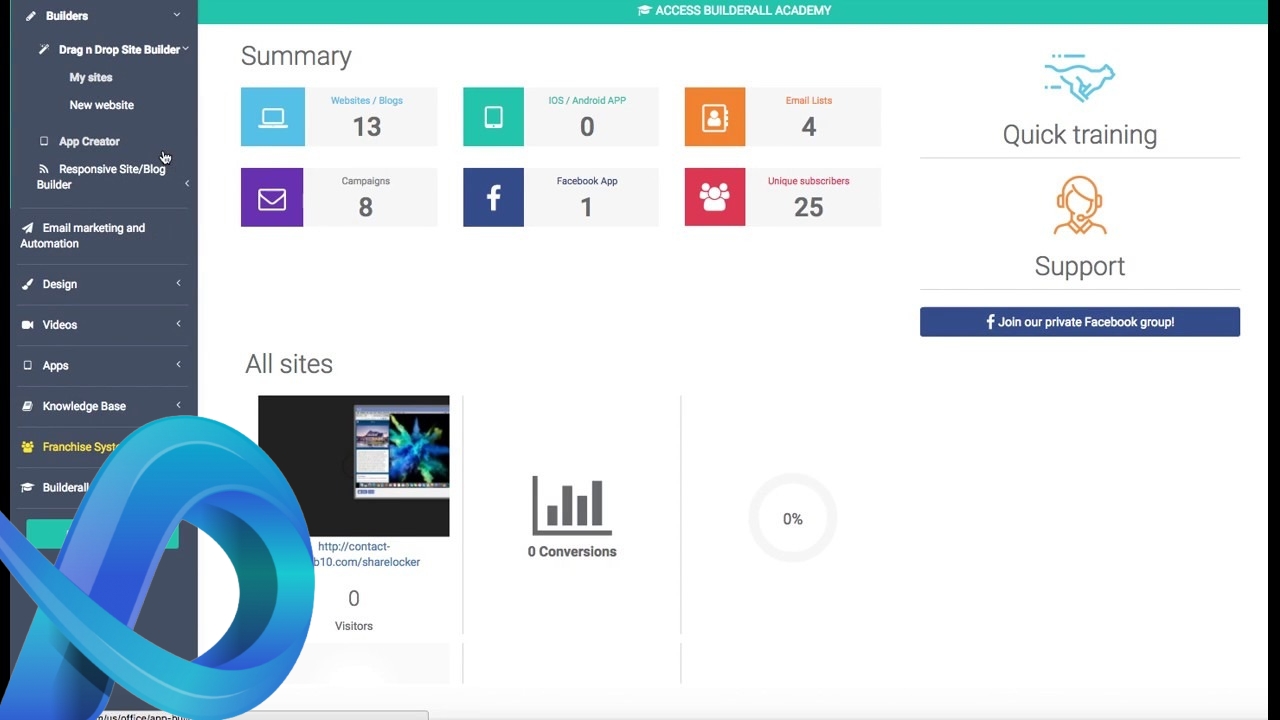
Task: Open Quick training via the cheetah icon
Action: [1080, 78]
